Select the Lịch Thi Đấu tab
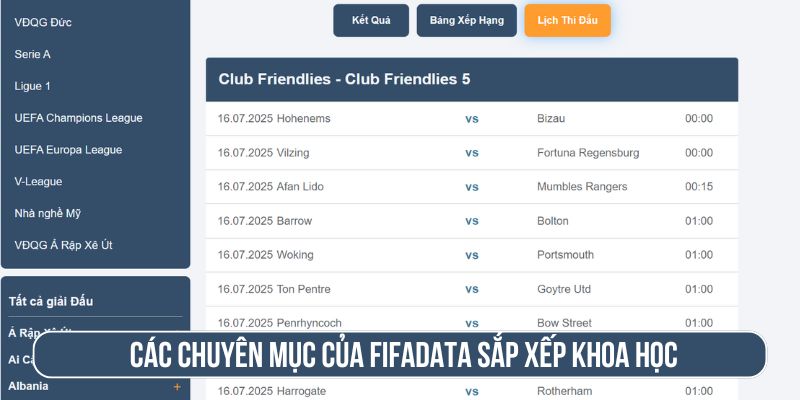Image resolution: width=800 pixels, height=400 pixels. pyautogui.click(x=567, y=20)
